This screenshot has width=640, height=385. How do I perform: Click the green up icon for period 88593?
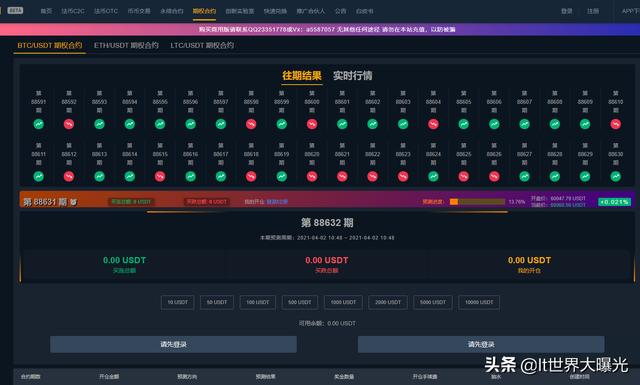point(100,124)
